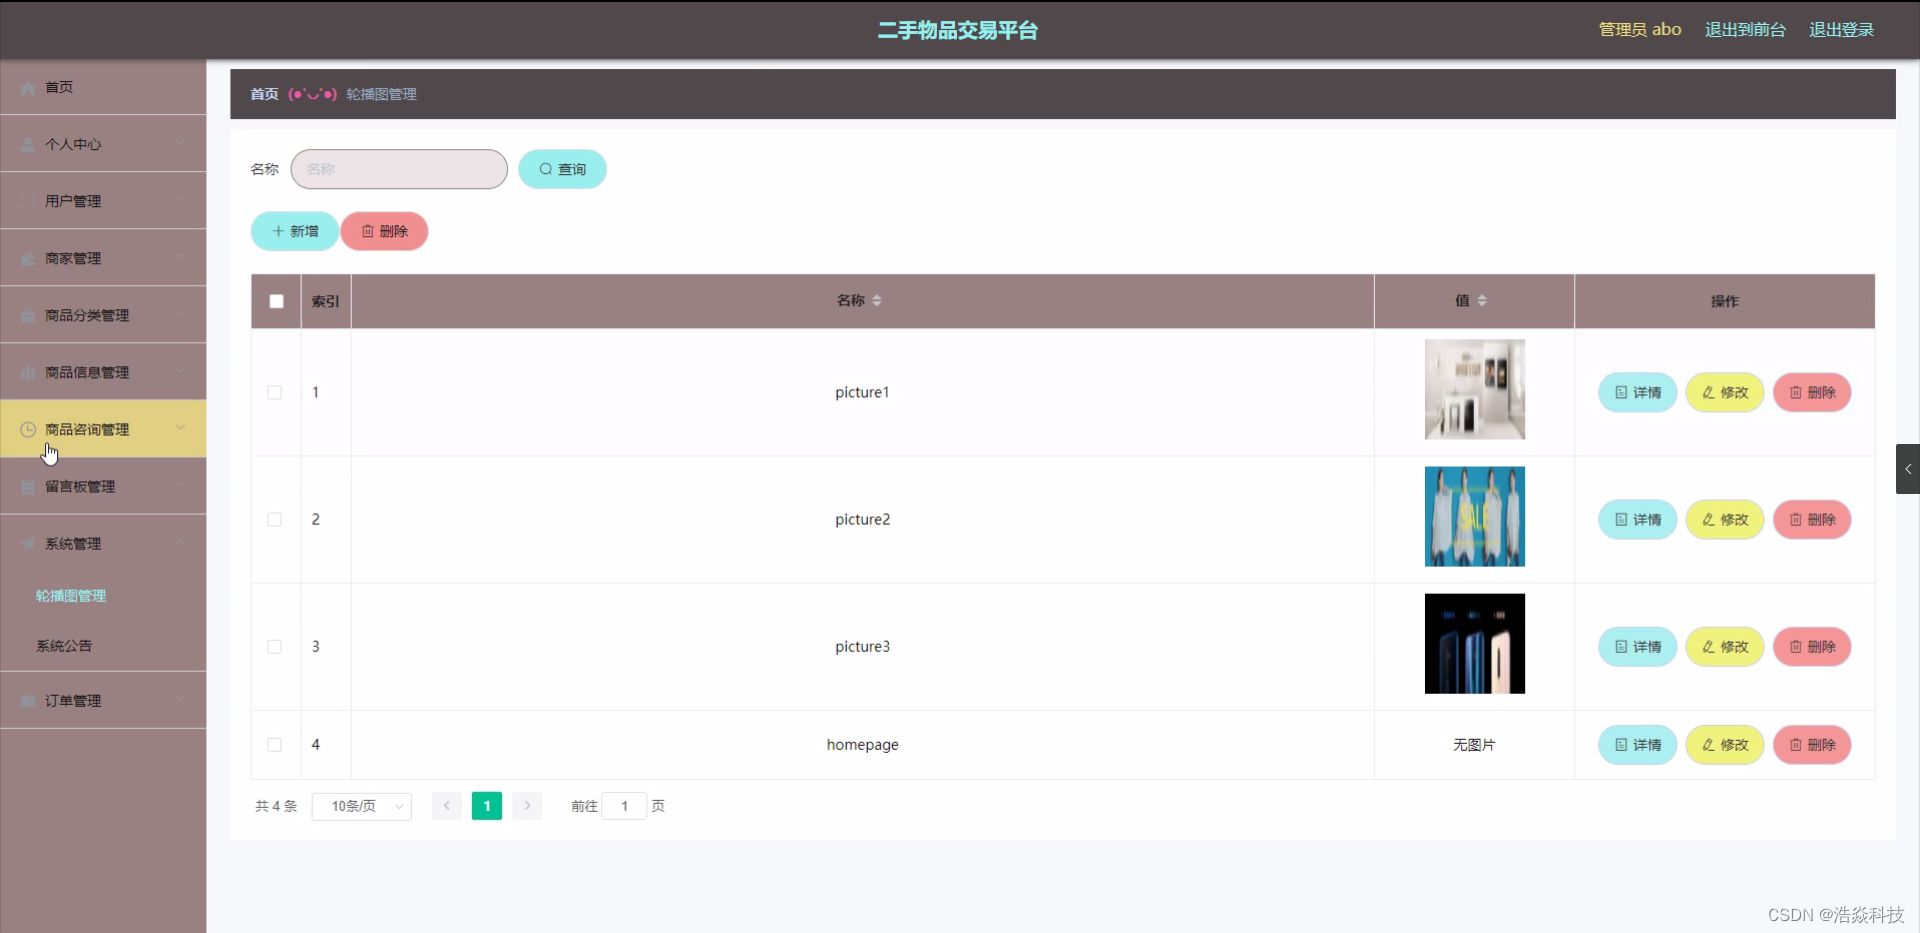
Task: Open the 10条/页 page size dropdown
Action: pos(361,806)
